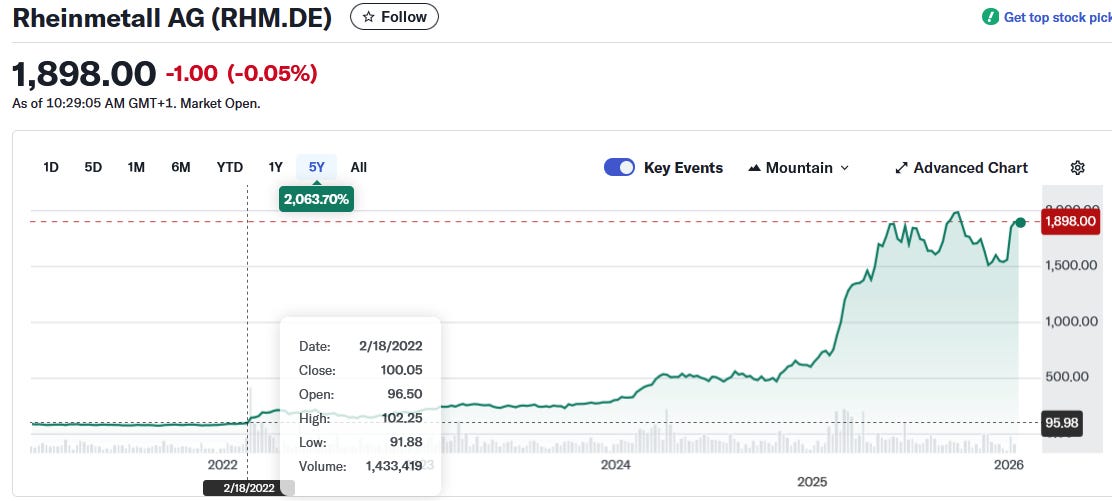Screen dimensions: 1112x501
Task: Click the Low 91.88 value in tooltip
Action: tap(406, 443)
